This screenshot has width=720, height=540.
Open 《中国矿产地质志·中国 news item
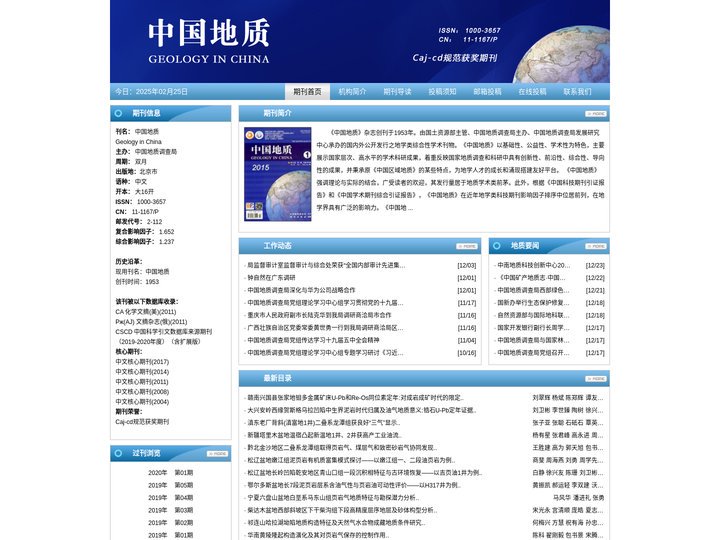[531, 278]
